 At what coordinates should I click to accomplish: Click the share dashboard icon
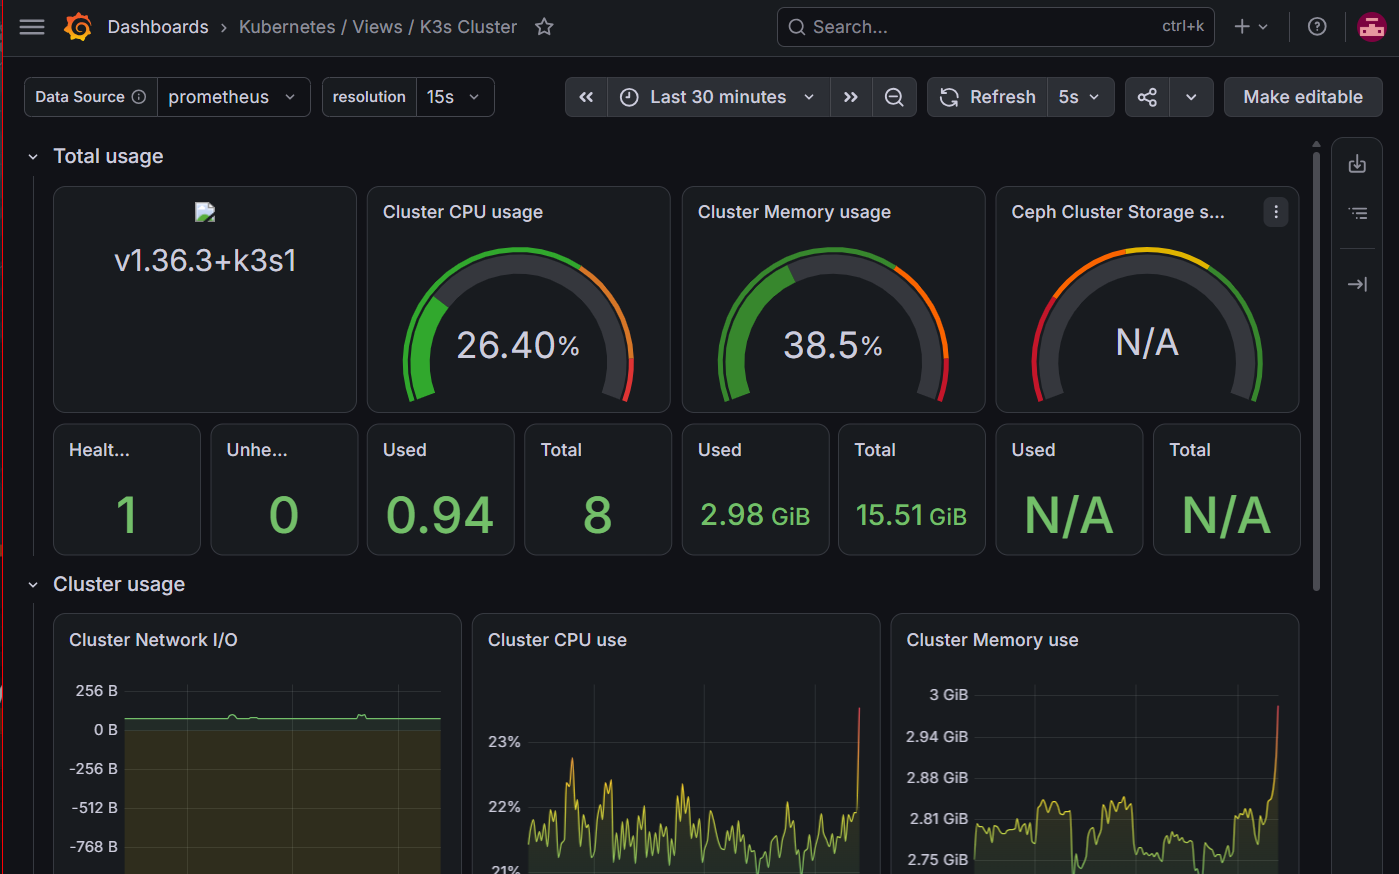click(1147, 97)
